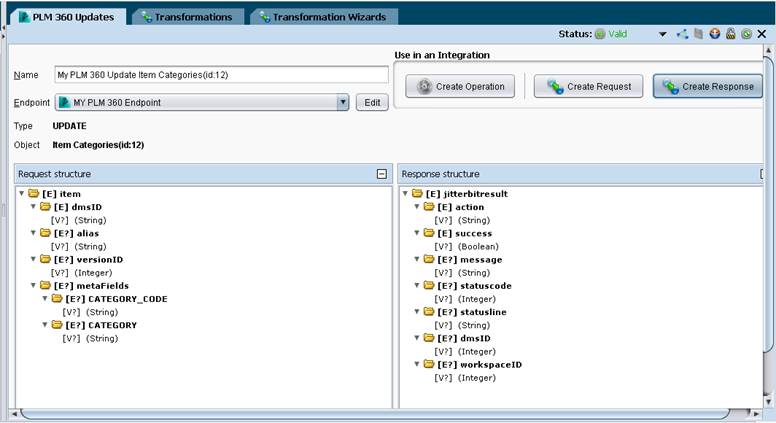Click the folder icon of statusline node

tap(429, 311)
